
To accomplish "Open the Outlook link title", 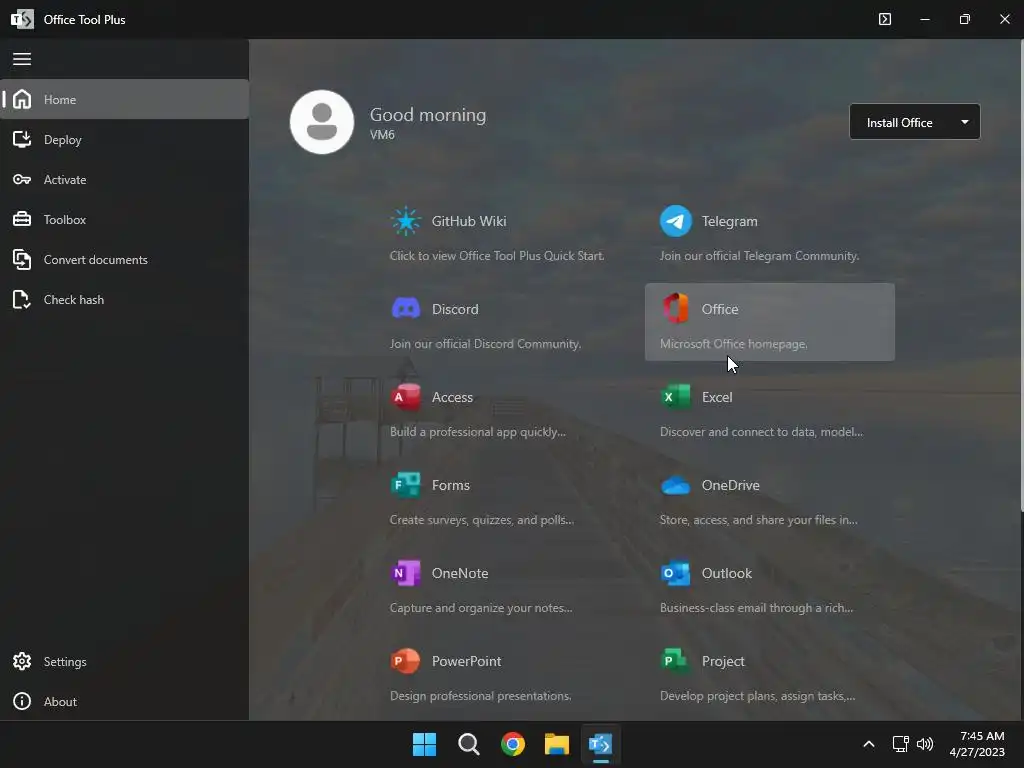I will 726,573.
